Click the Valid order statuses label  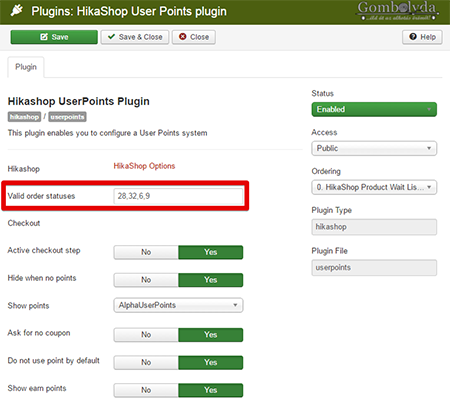pyautogui.click(x=41, y=196)
